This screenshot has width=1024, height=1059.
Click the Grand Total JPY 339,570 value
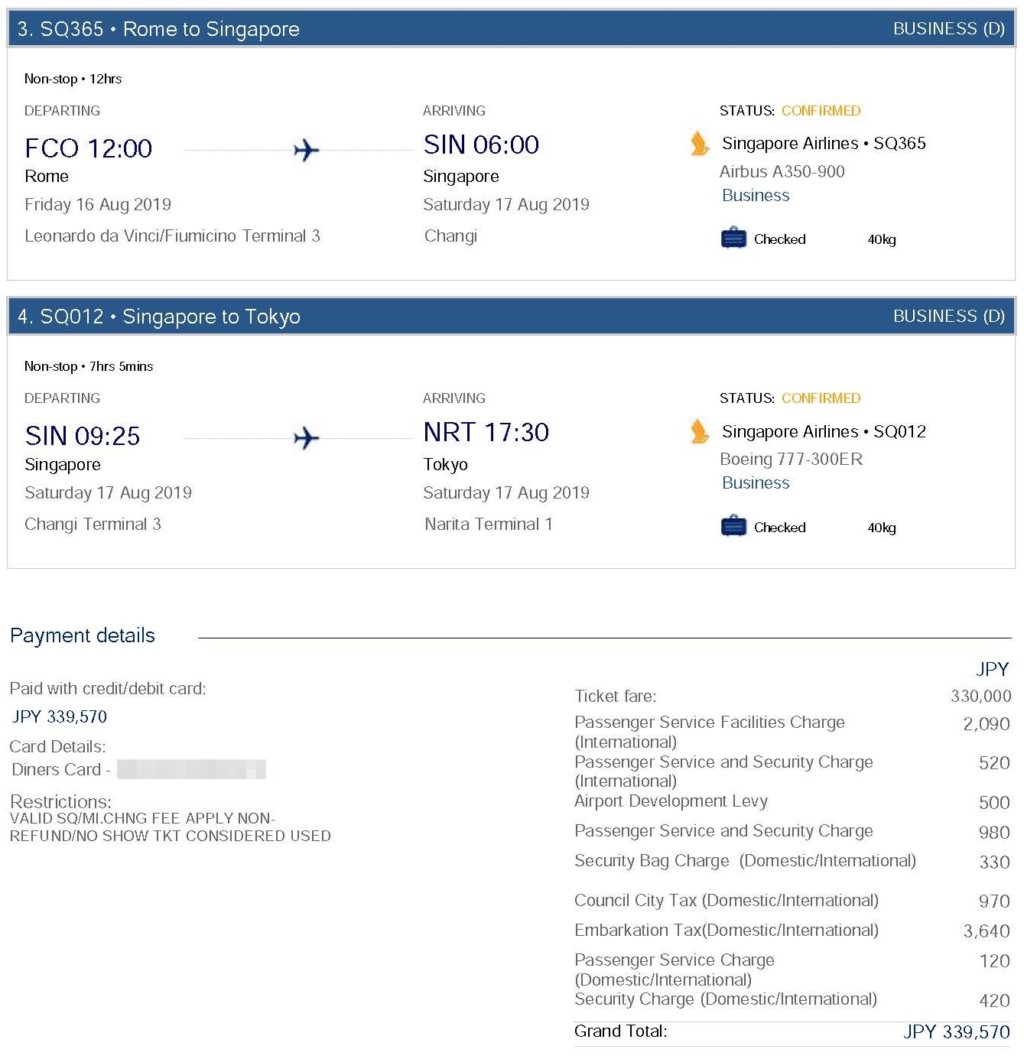[x=956, y=1032]
